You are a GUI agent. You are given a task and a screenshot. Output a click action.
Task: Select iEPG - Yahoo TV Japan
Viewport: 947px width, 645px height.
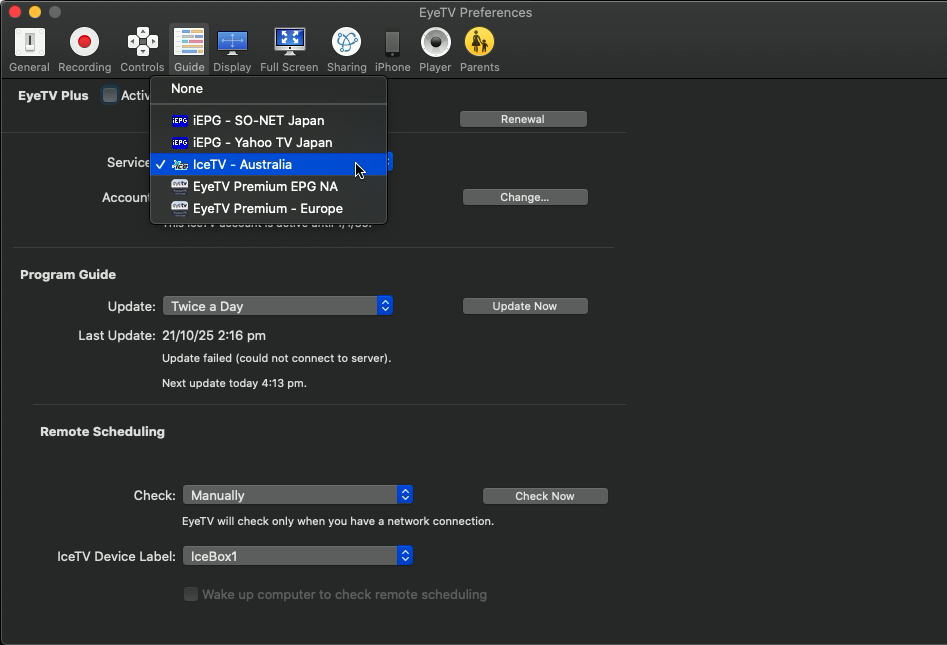point(268,143)
